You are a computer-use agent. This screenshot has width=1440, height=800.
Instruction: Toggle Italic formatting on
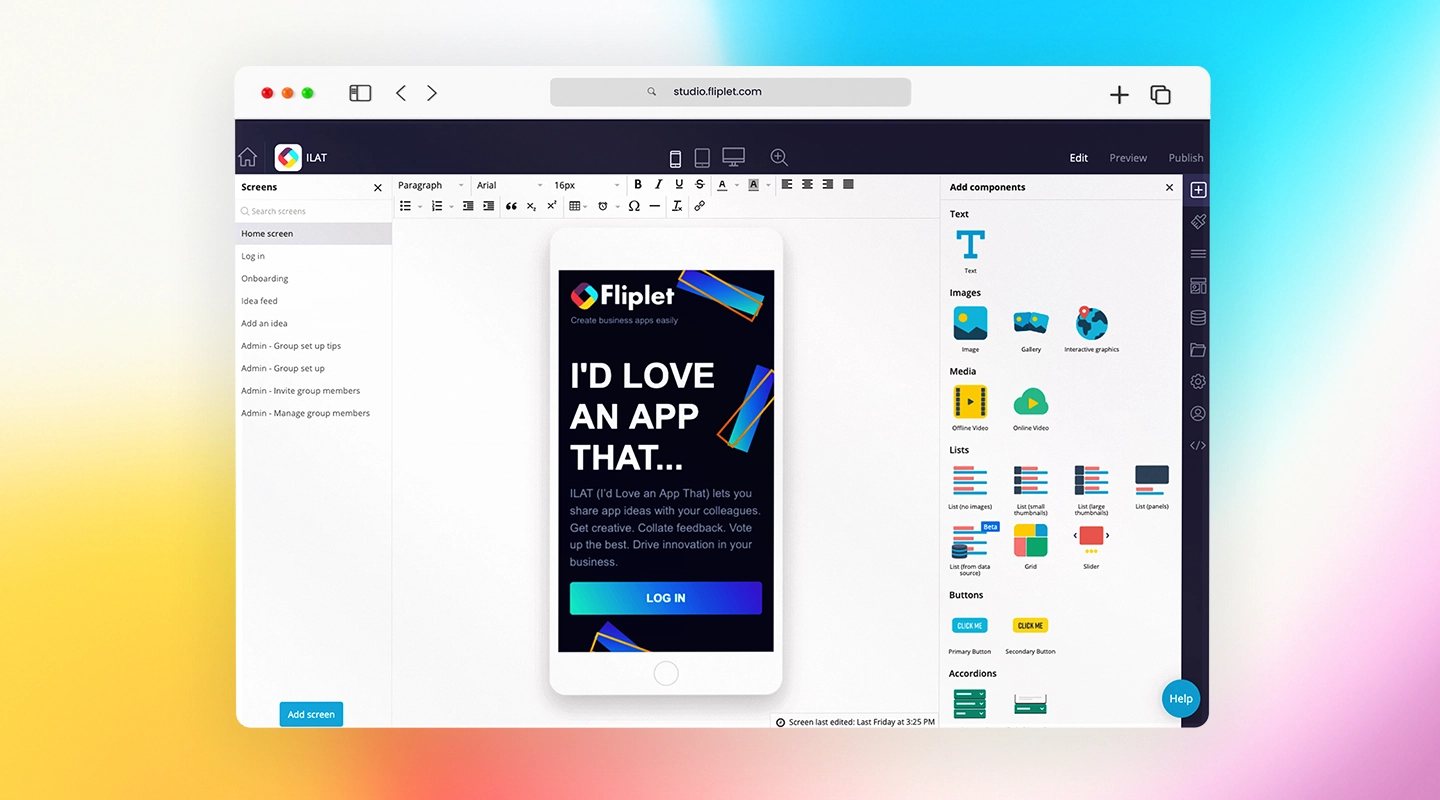pos(658,184)
